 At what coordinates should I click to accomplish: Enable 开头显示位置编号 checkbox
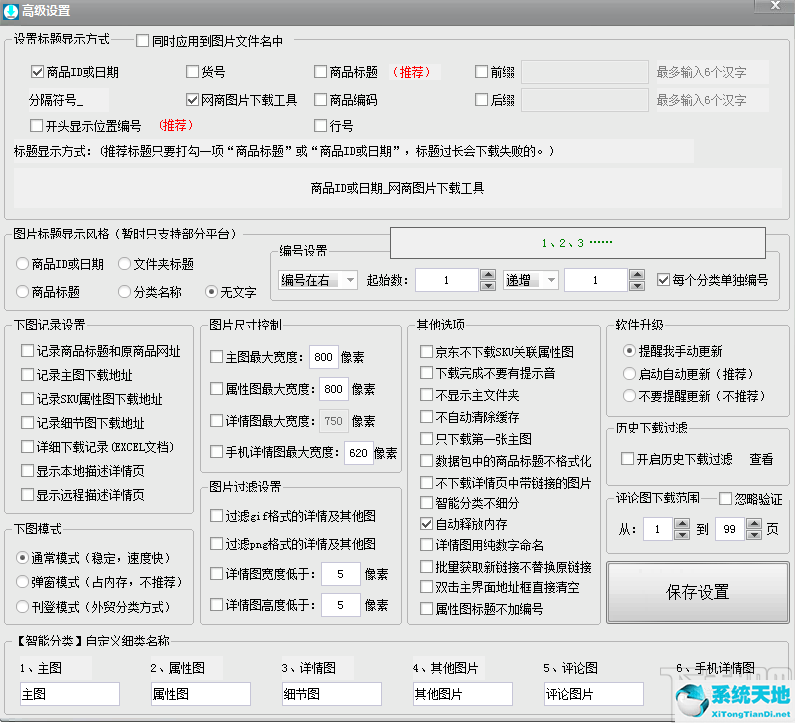pos(37,125)
